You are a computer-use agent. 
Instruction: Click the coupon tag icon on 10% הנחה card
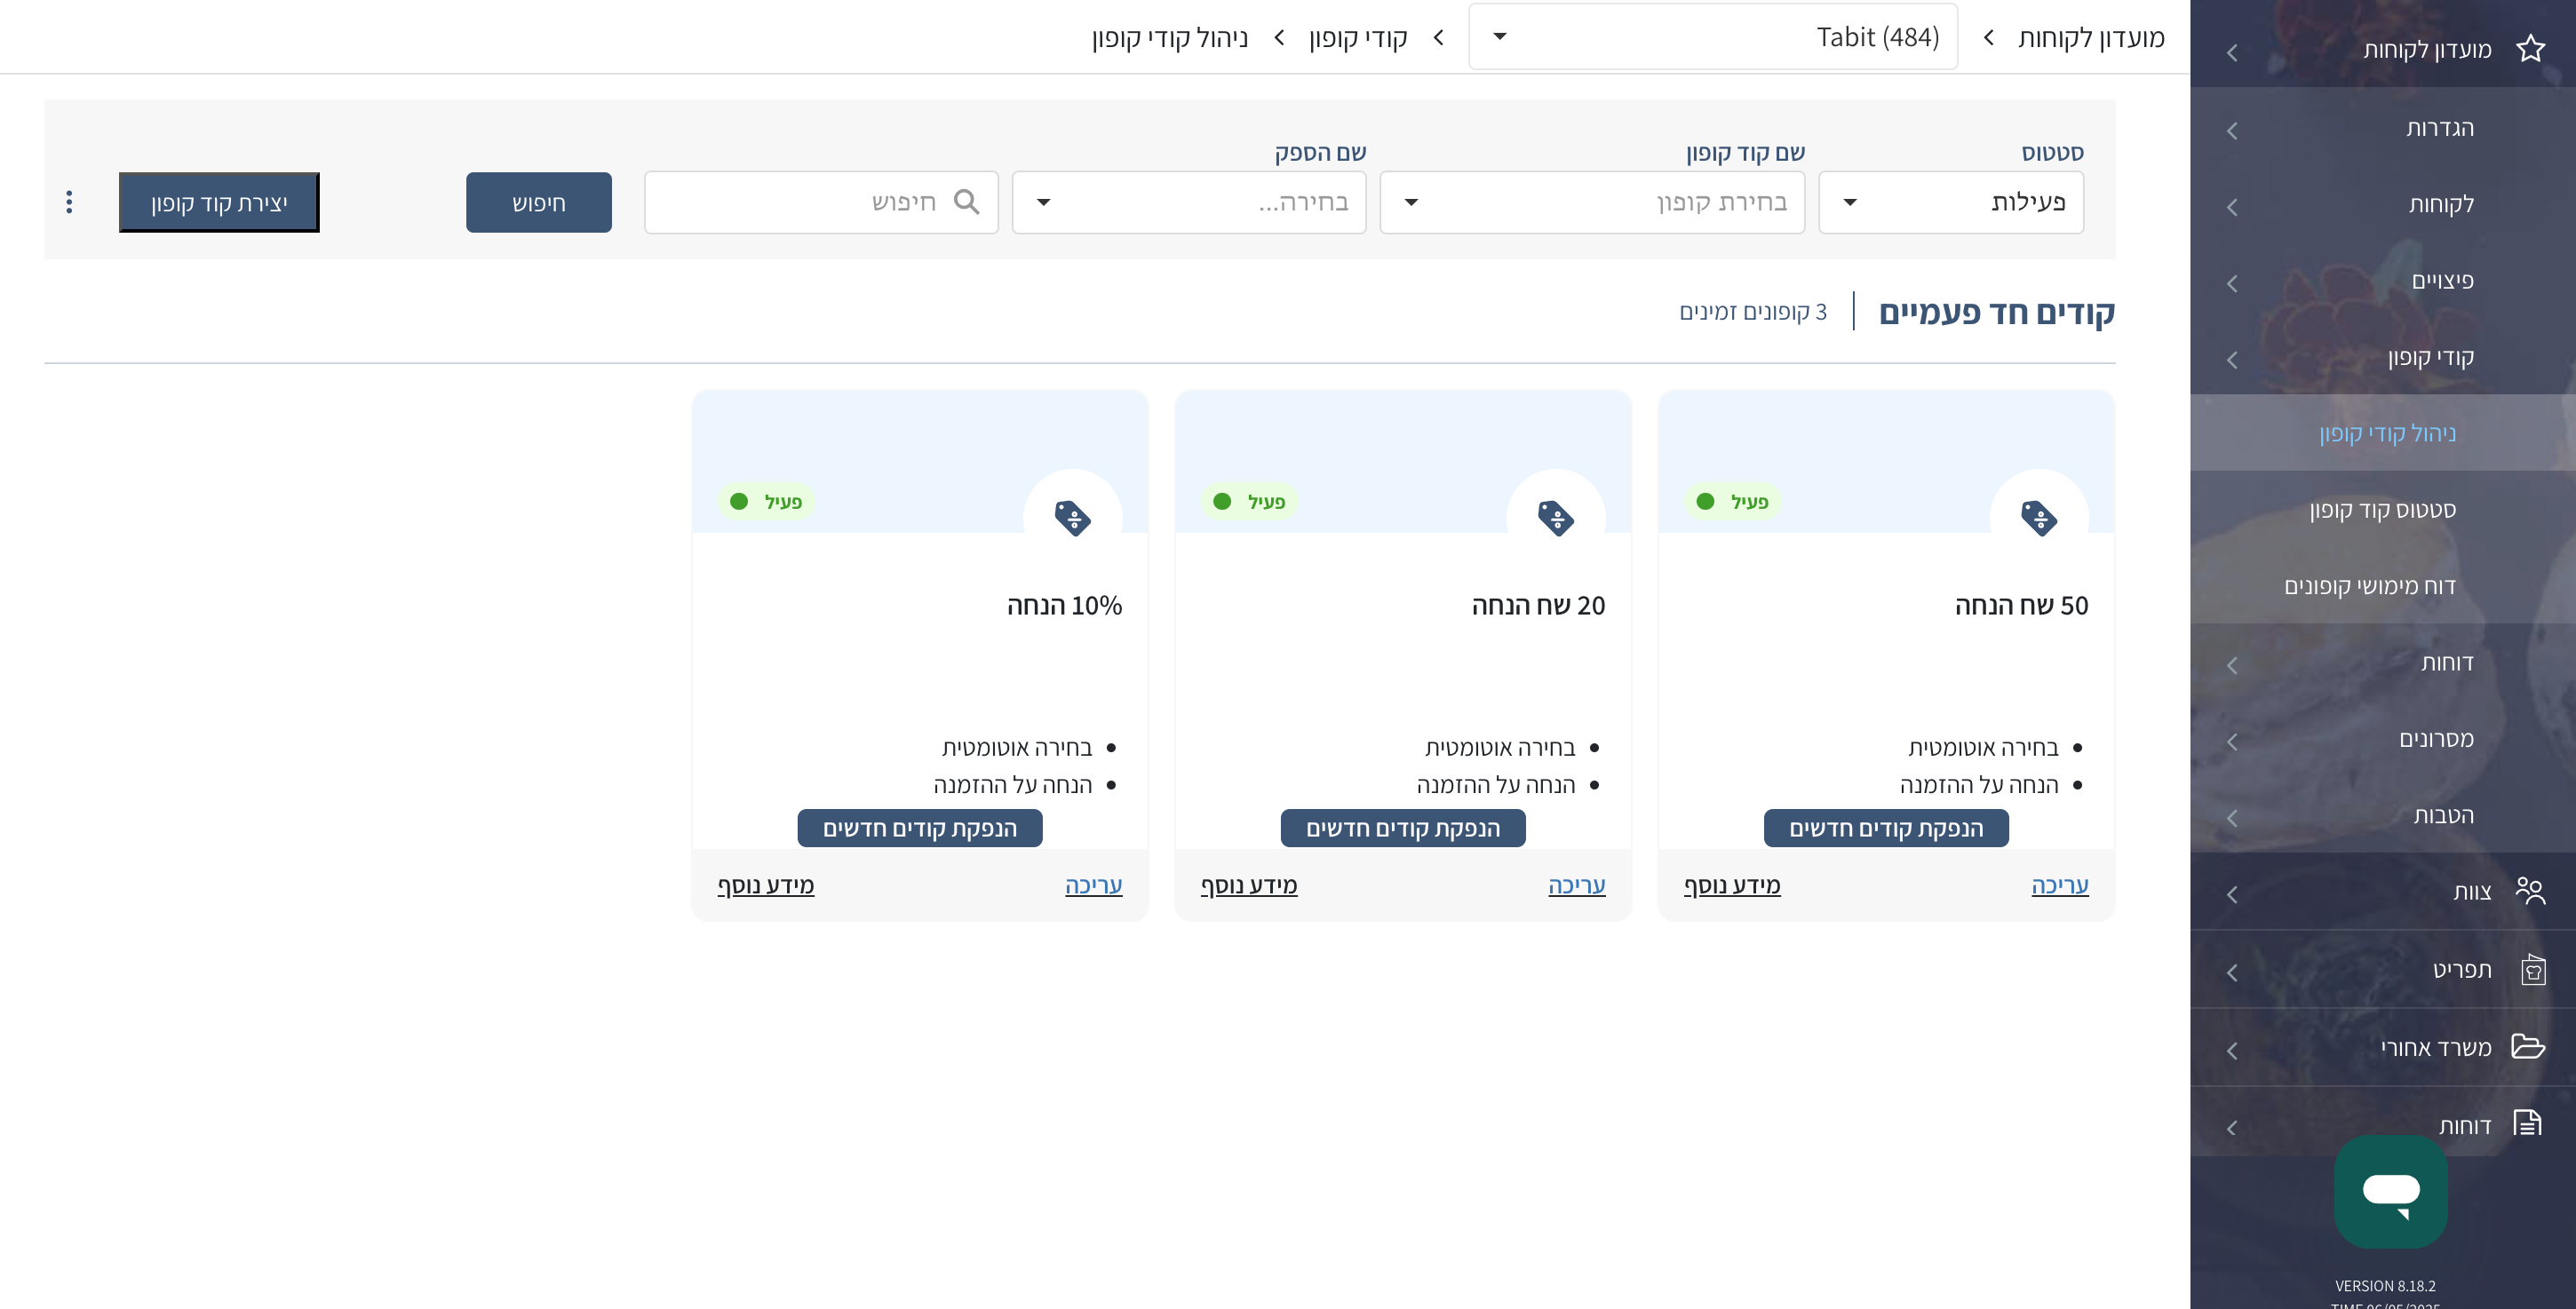click(1072, 517)
